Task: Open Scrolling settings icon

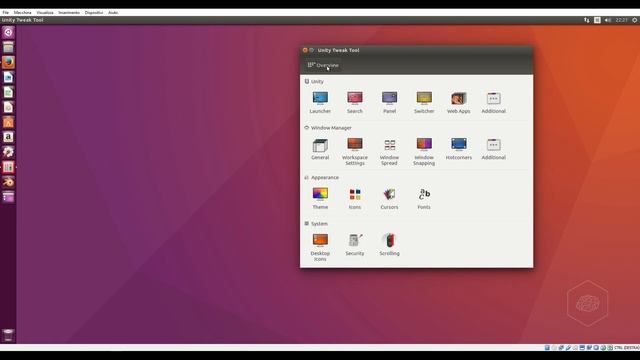Action: (x=389, y=245)
